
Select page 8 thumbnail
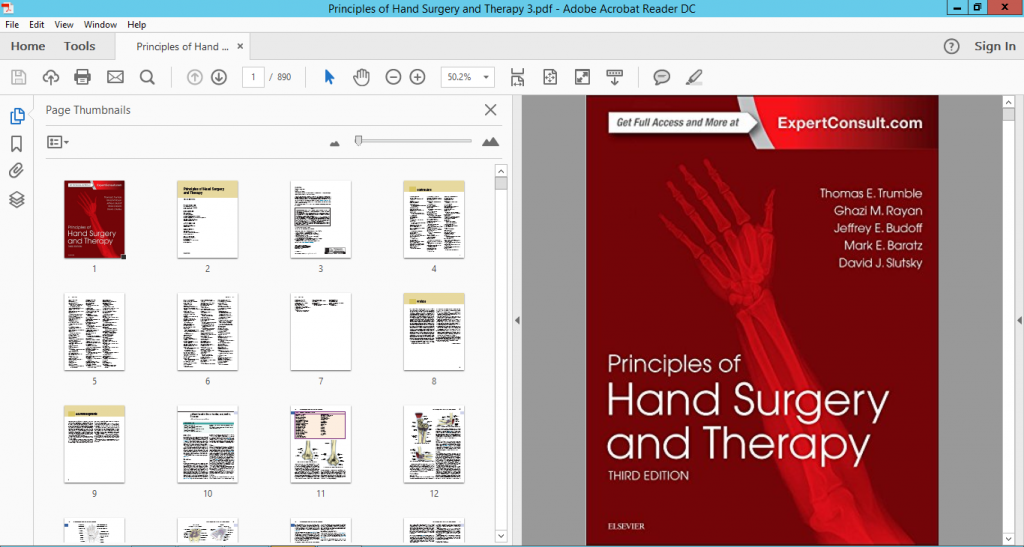pos(434,332)
